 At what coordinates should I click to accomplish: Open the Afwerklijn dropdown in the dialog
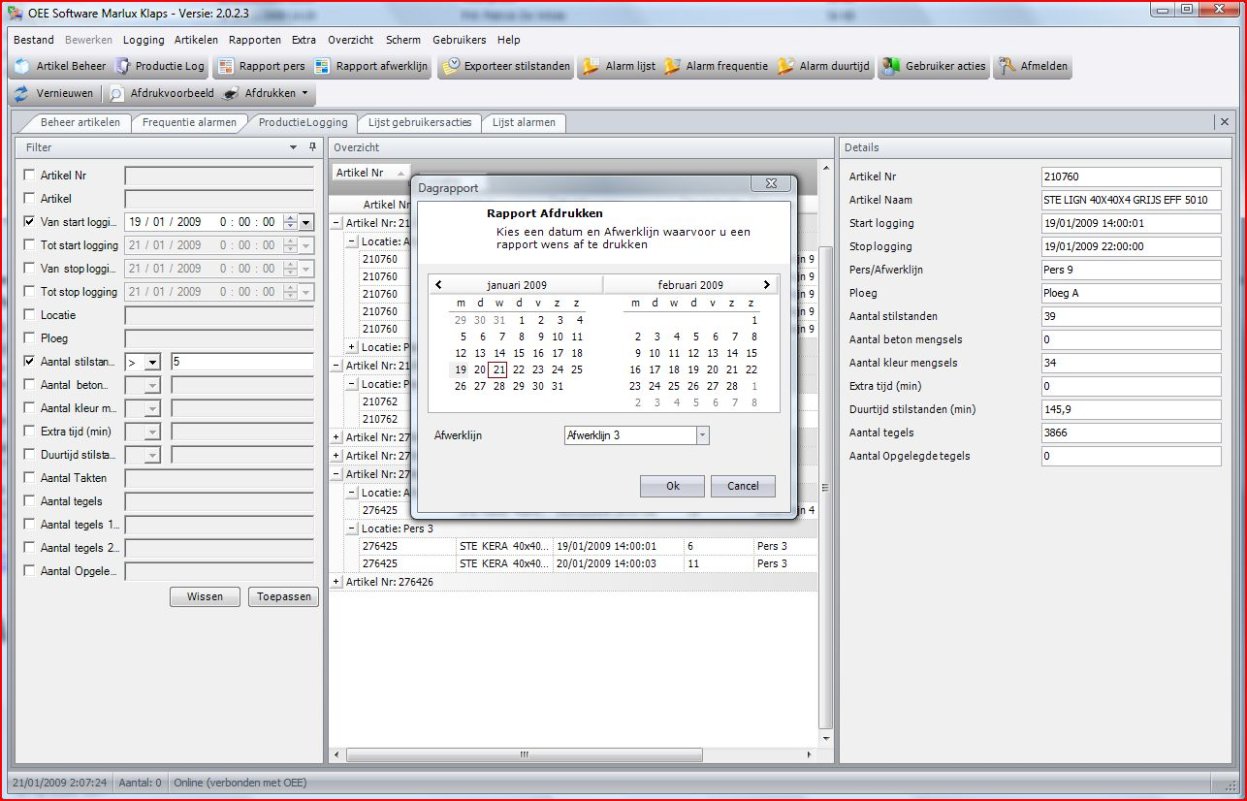pyautogui.click(x=702, y=435)
